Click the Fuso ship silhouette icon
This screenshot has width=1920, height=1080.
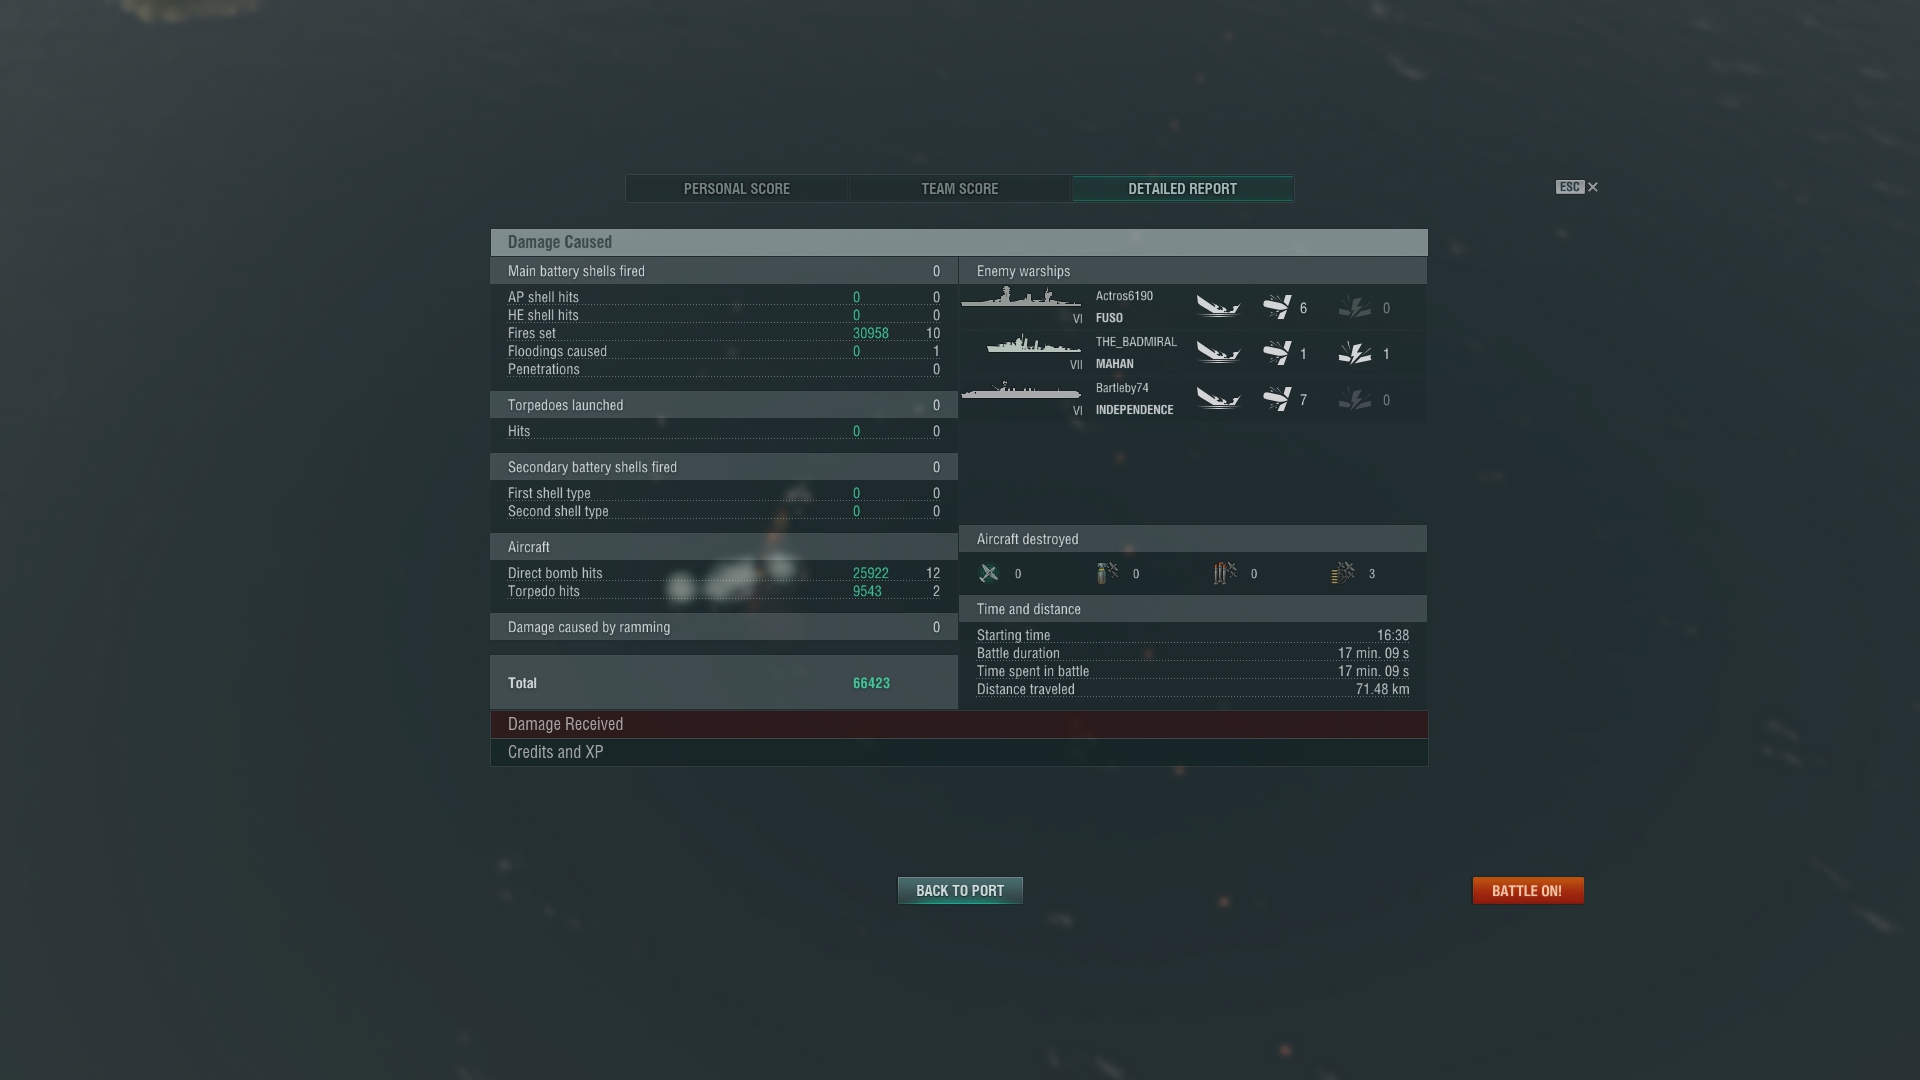(x=1021, y=298)
